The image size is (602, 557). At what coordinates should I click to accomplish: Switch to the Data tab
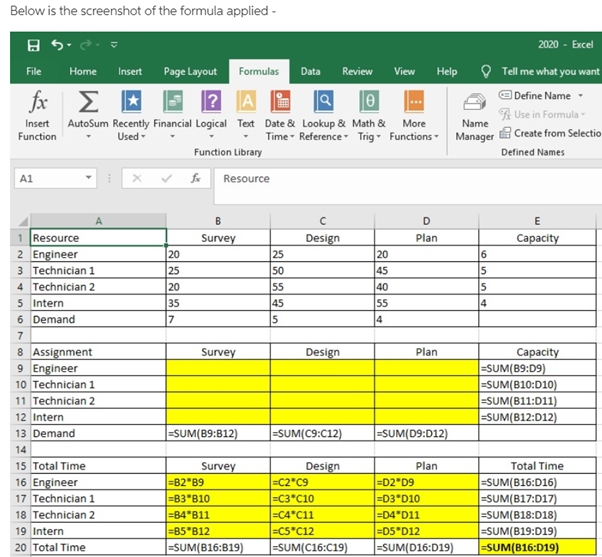tap(310, 72)
